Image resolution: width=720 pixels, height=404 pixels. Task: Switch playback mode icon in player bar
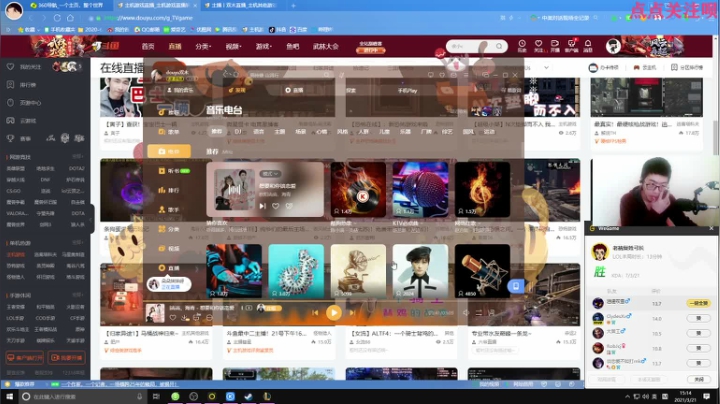478,312
